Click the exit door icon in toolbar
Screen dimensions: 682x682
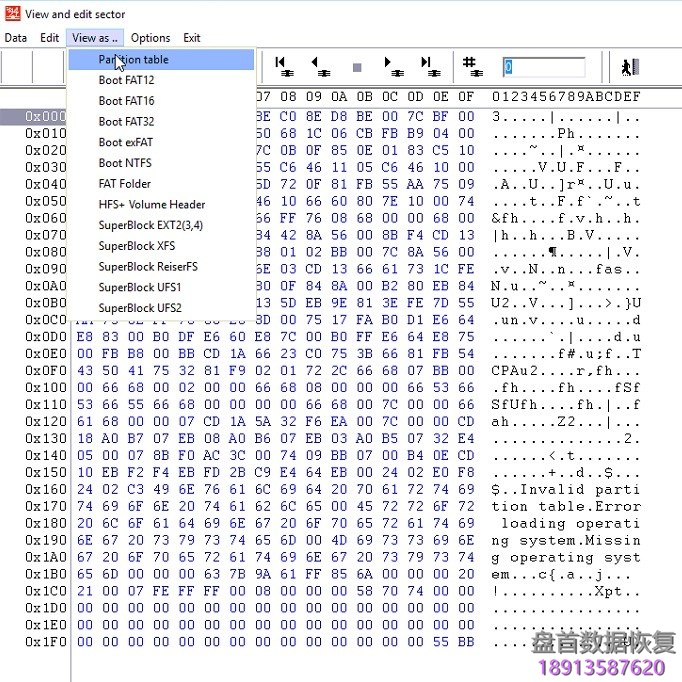(x=628, y=67)
